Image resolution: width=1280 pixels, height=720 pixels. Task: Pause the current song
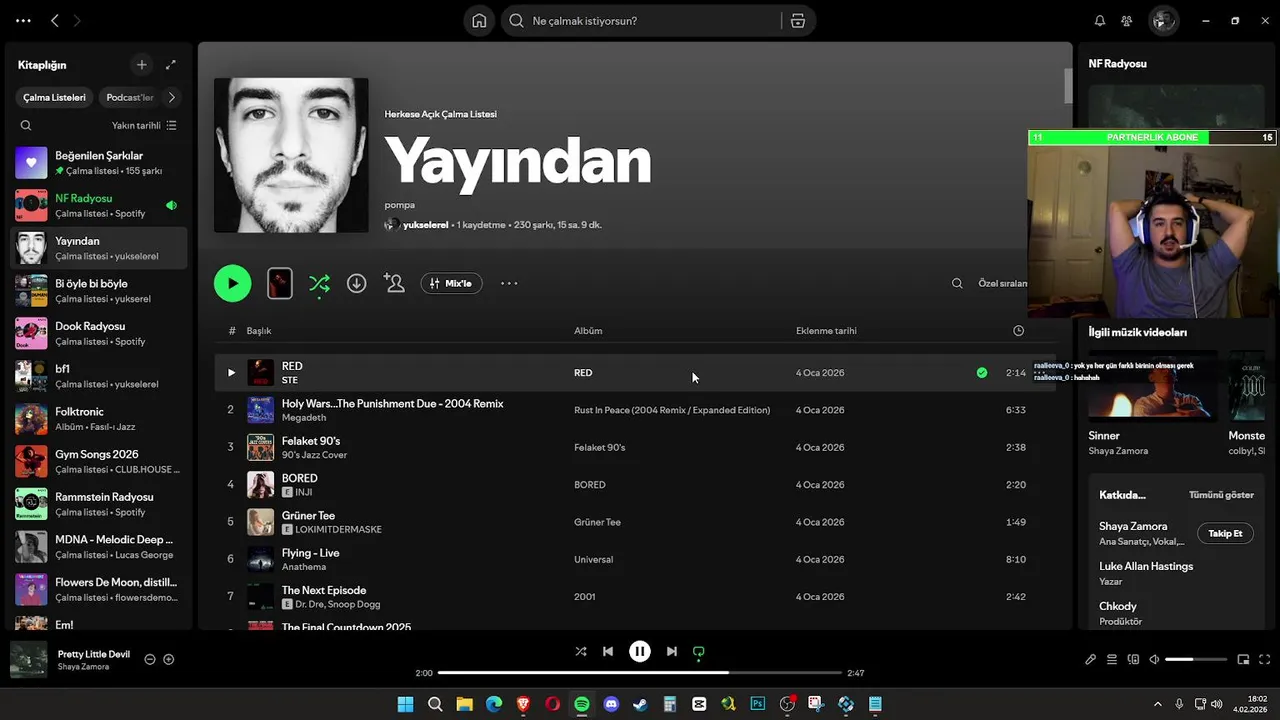click(x=640, y=651)
